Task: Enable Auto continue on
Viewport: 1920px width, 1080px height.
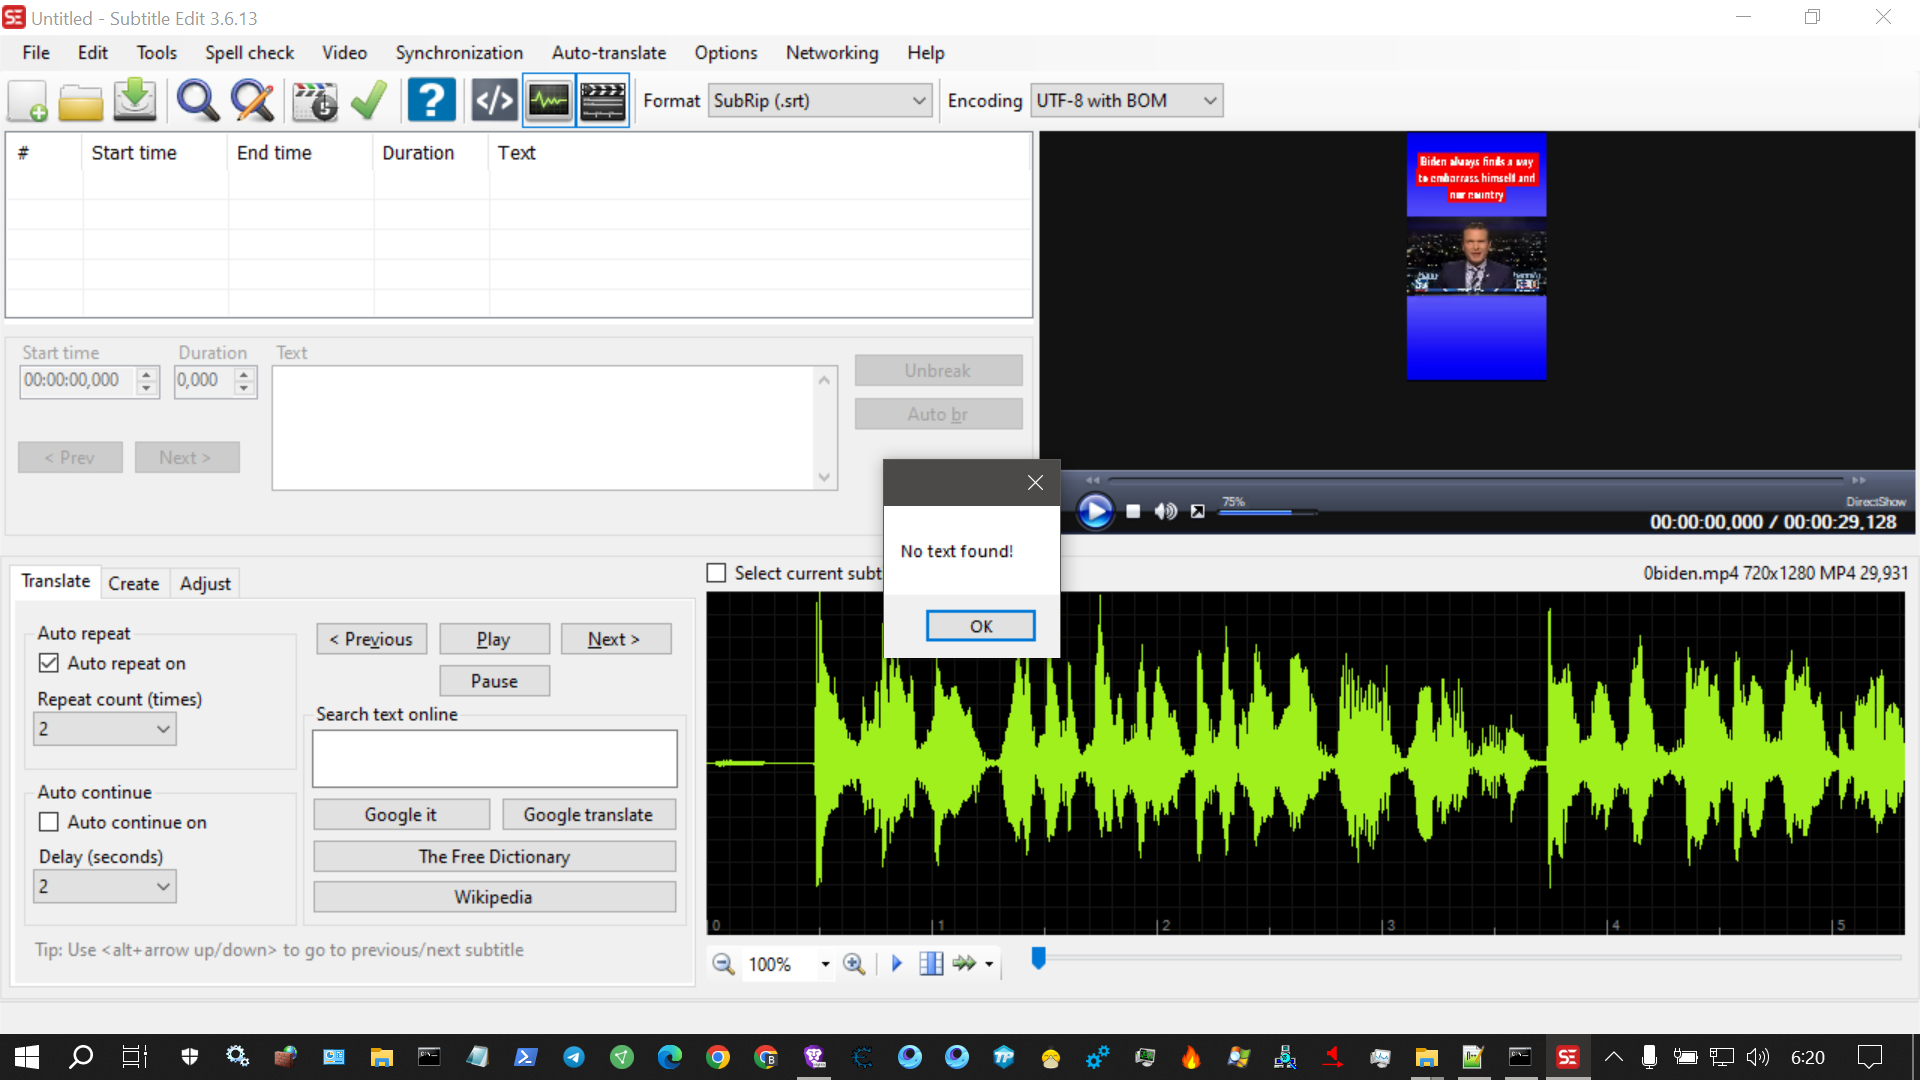Action: click(48, 821)
